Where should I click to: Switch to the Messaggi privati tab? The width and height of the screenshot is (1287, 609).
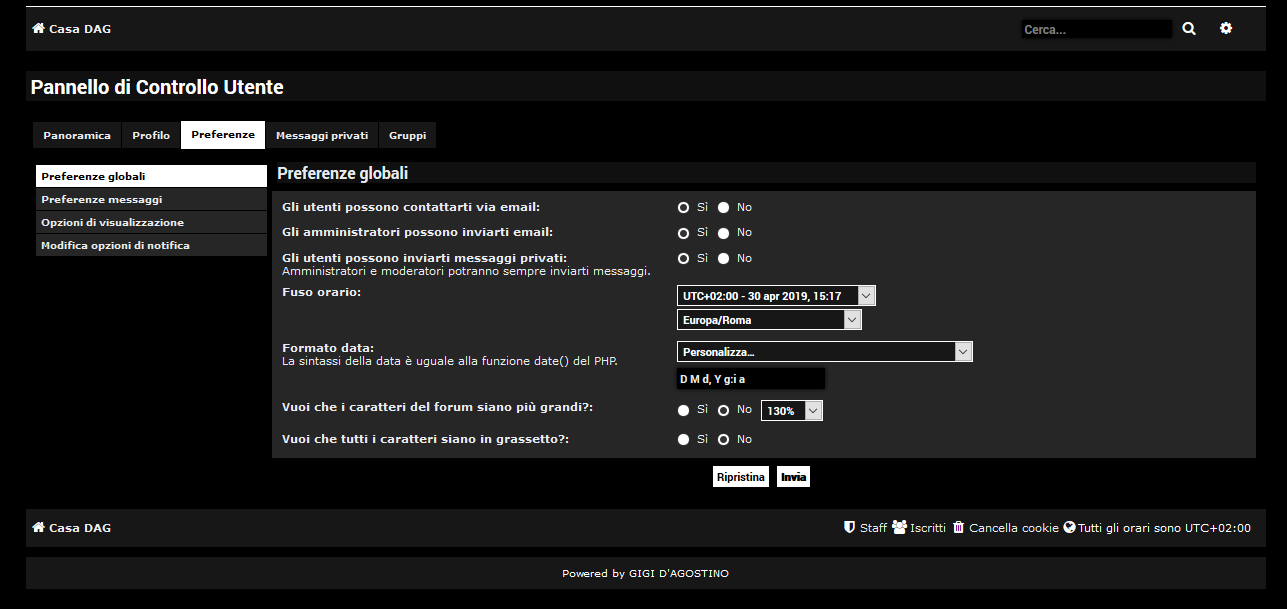click(x=321, y=134)
